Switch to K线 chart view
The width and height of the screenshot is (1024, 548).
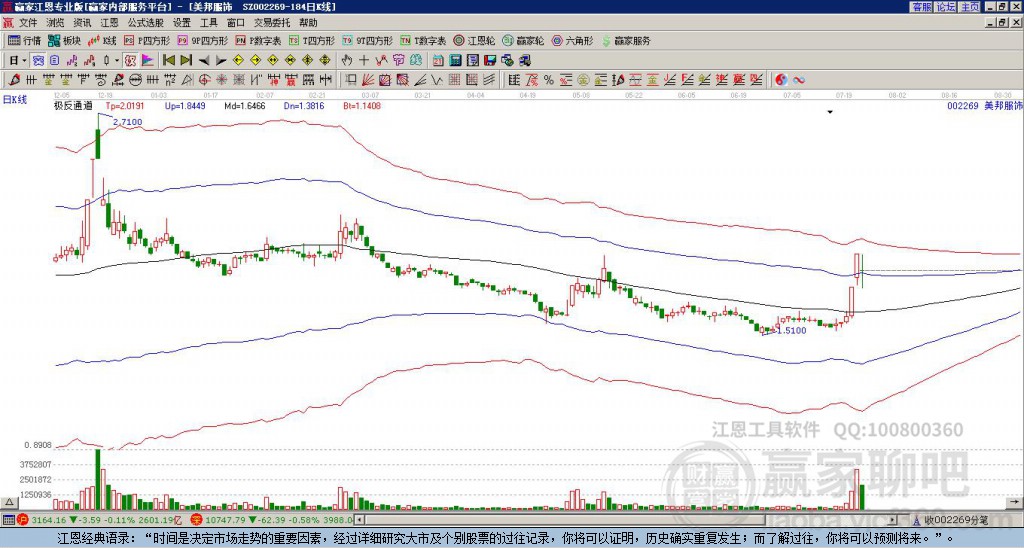coord(102,40)
